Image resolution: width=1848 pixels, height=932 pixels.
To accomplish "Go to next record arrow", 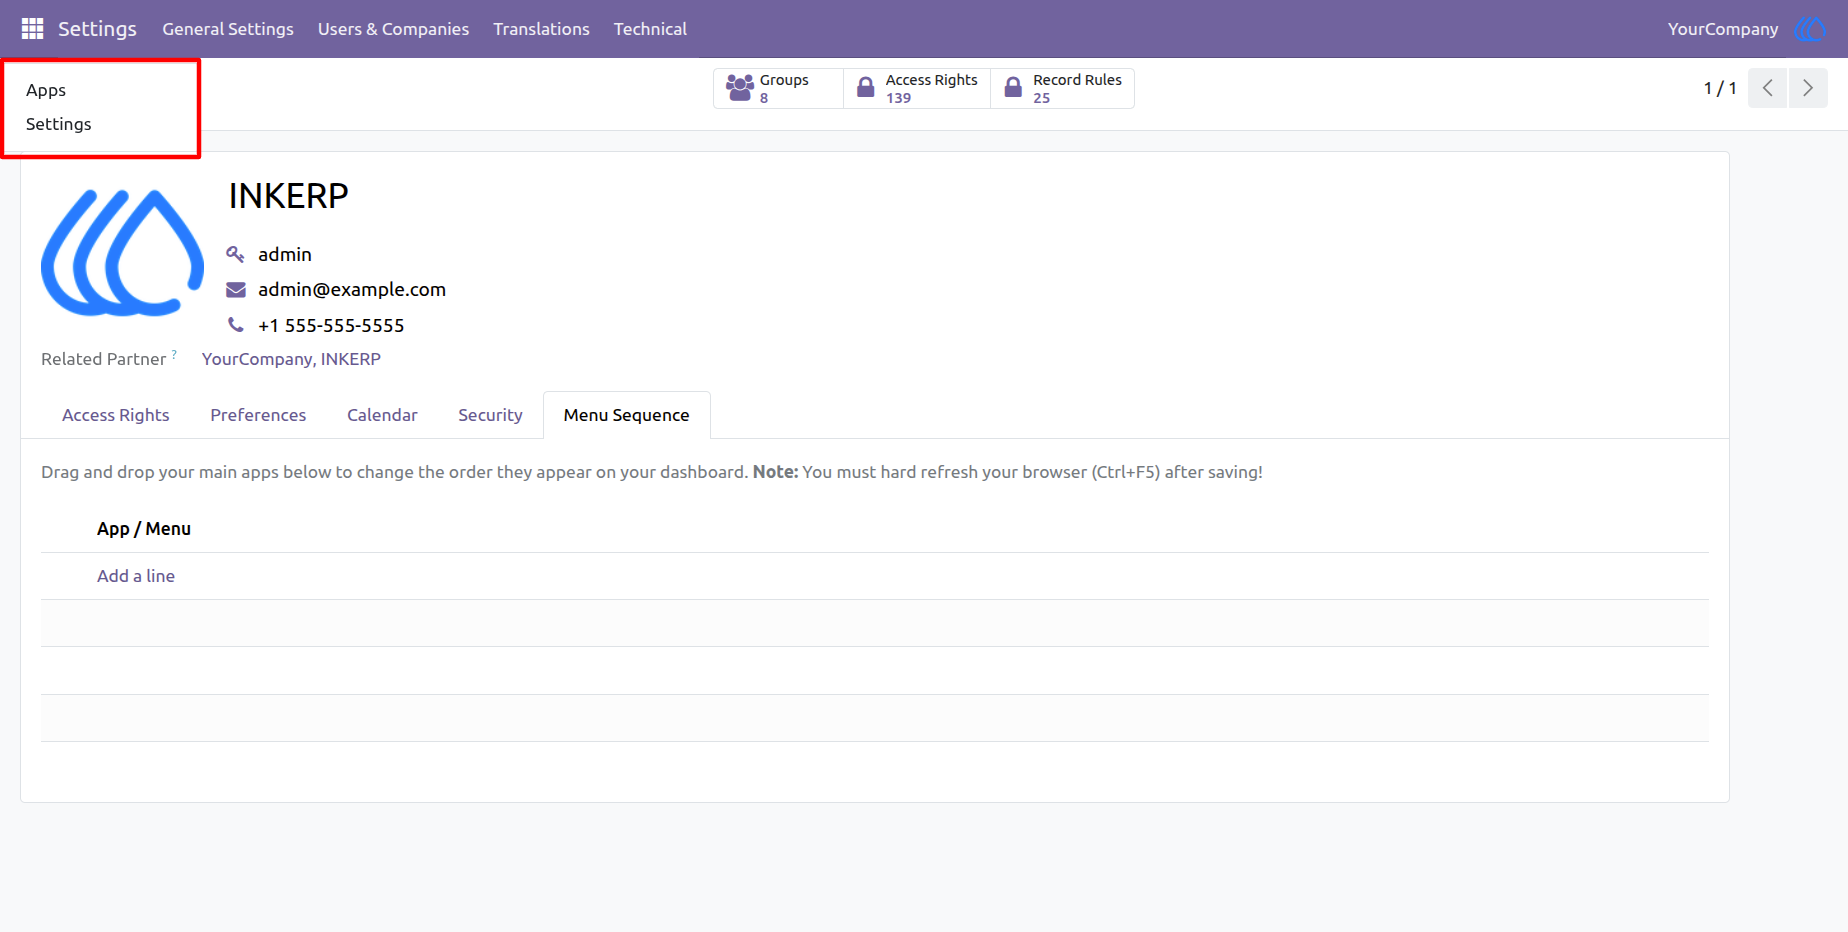I will click(x=1808, y=88).
